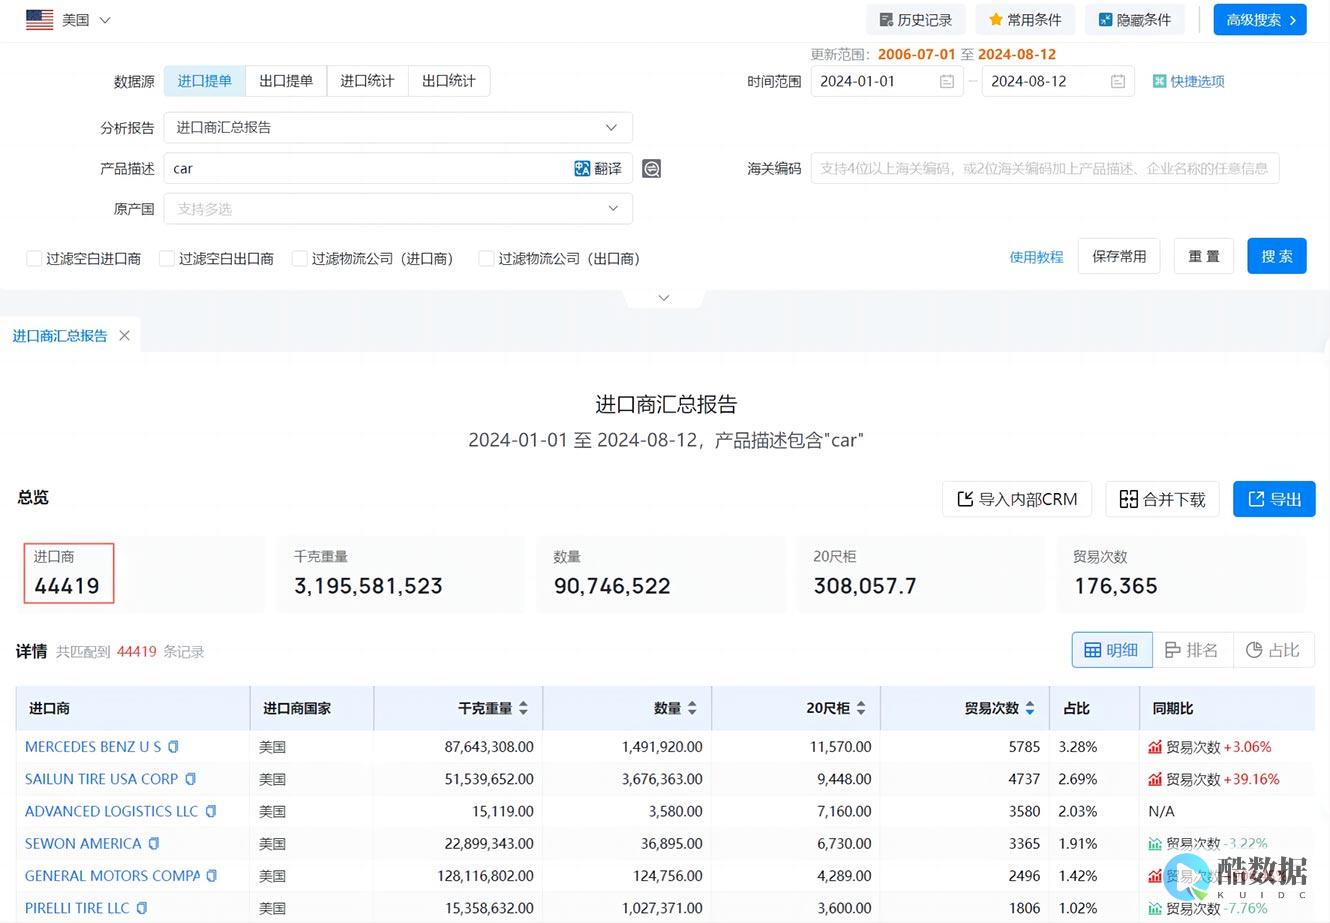The height and width of the screenshot is (923, 1330).
Task: Check 过滤空白进口商 checkbox
Action: (x=34, y=259)
